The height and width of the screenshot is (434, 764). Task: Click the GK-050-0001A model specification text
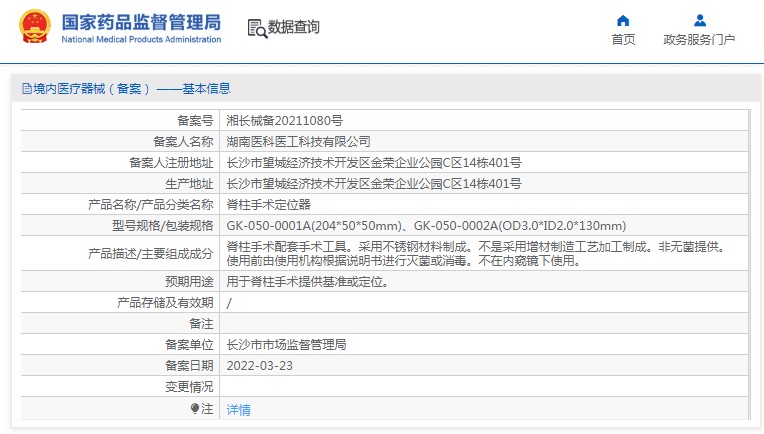coord(426,226)
